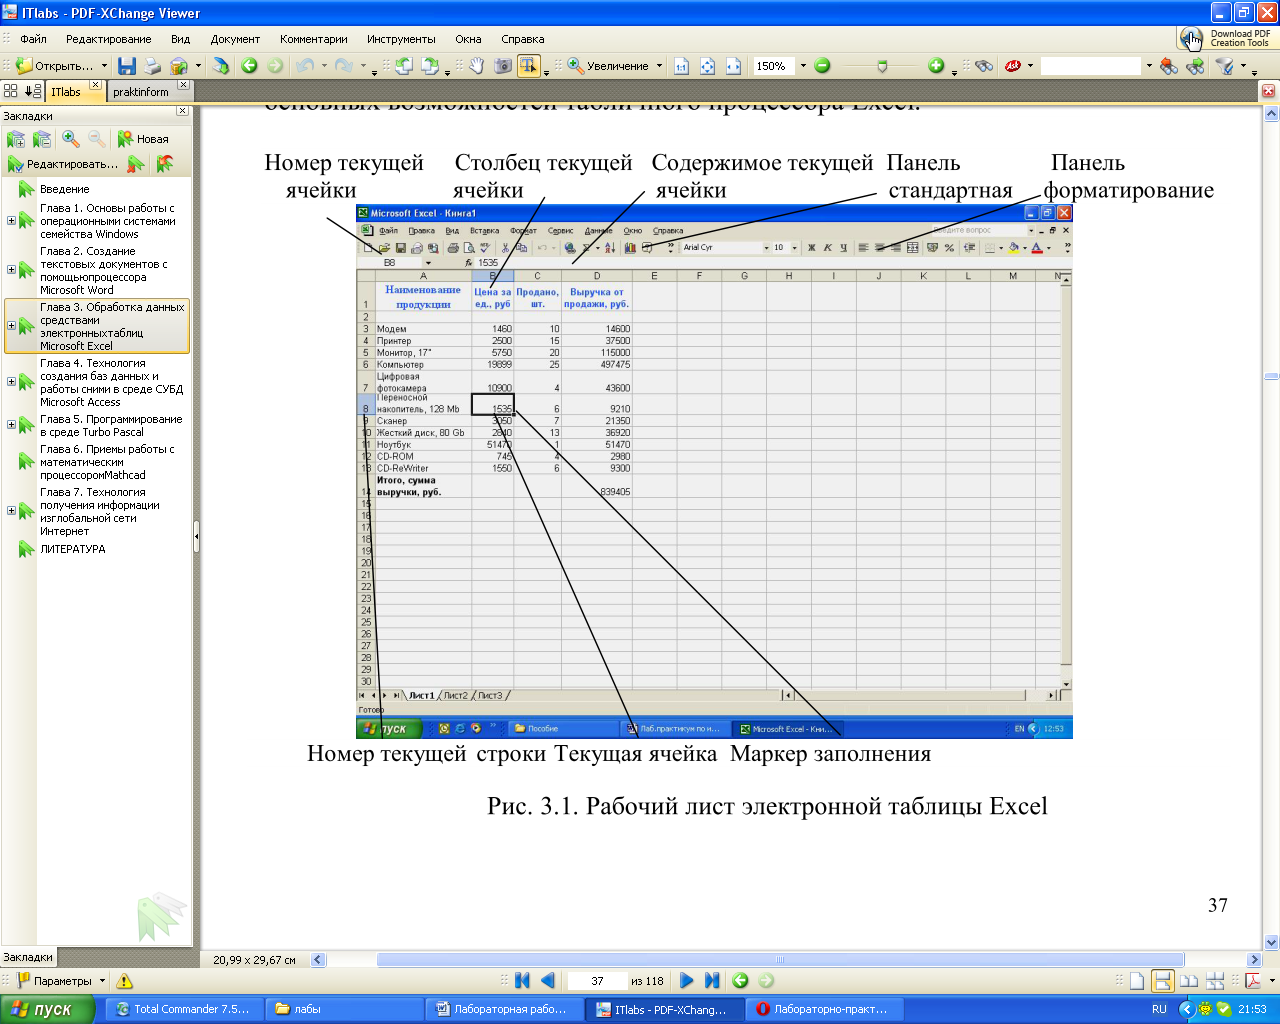The height and width of the screenshot is (1024, 1280).
Task: Go to the last page button
Action: click(712, 981)
